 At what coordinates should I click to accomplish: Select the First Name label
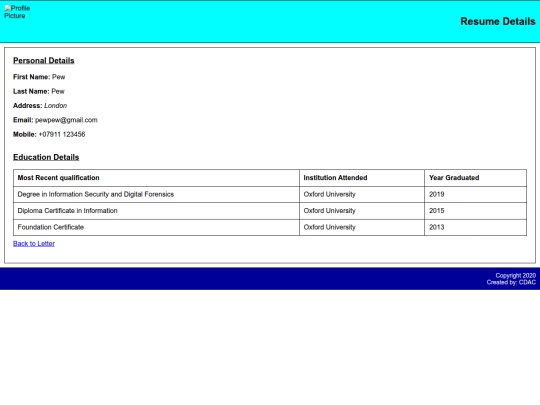click(32, 77)
